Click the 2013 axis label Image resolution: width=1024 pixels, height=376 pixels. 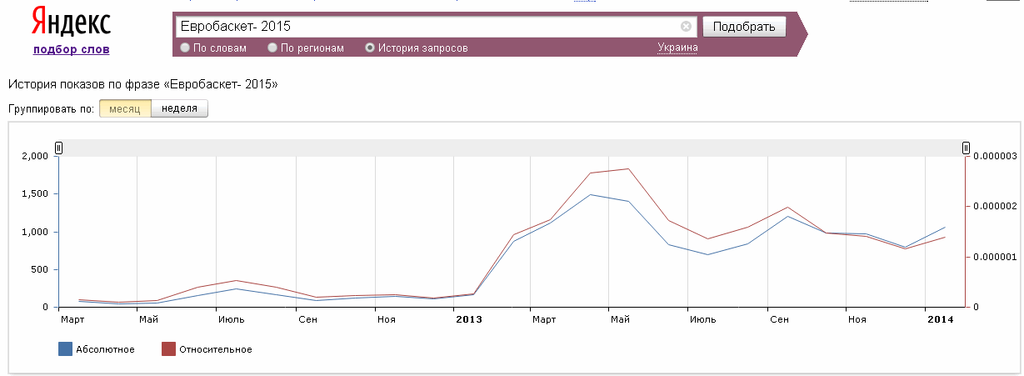pos(469,319)
